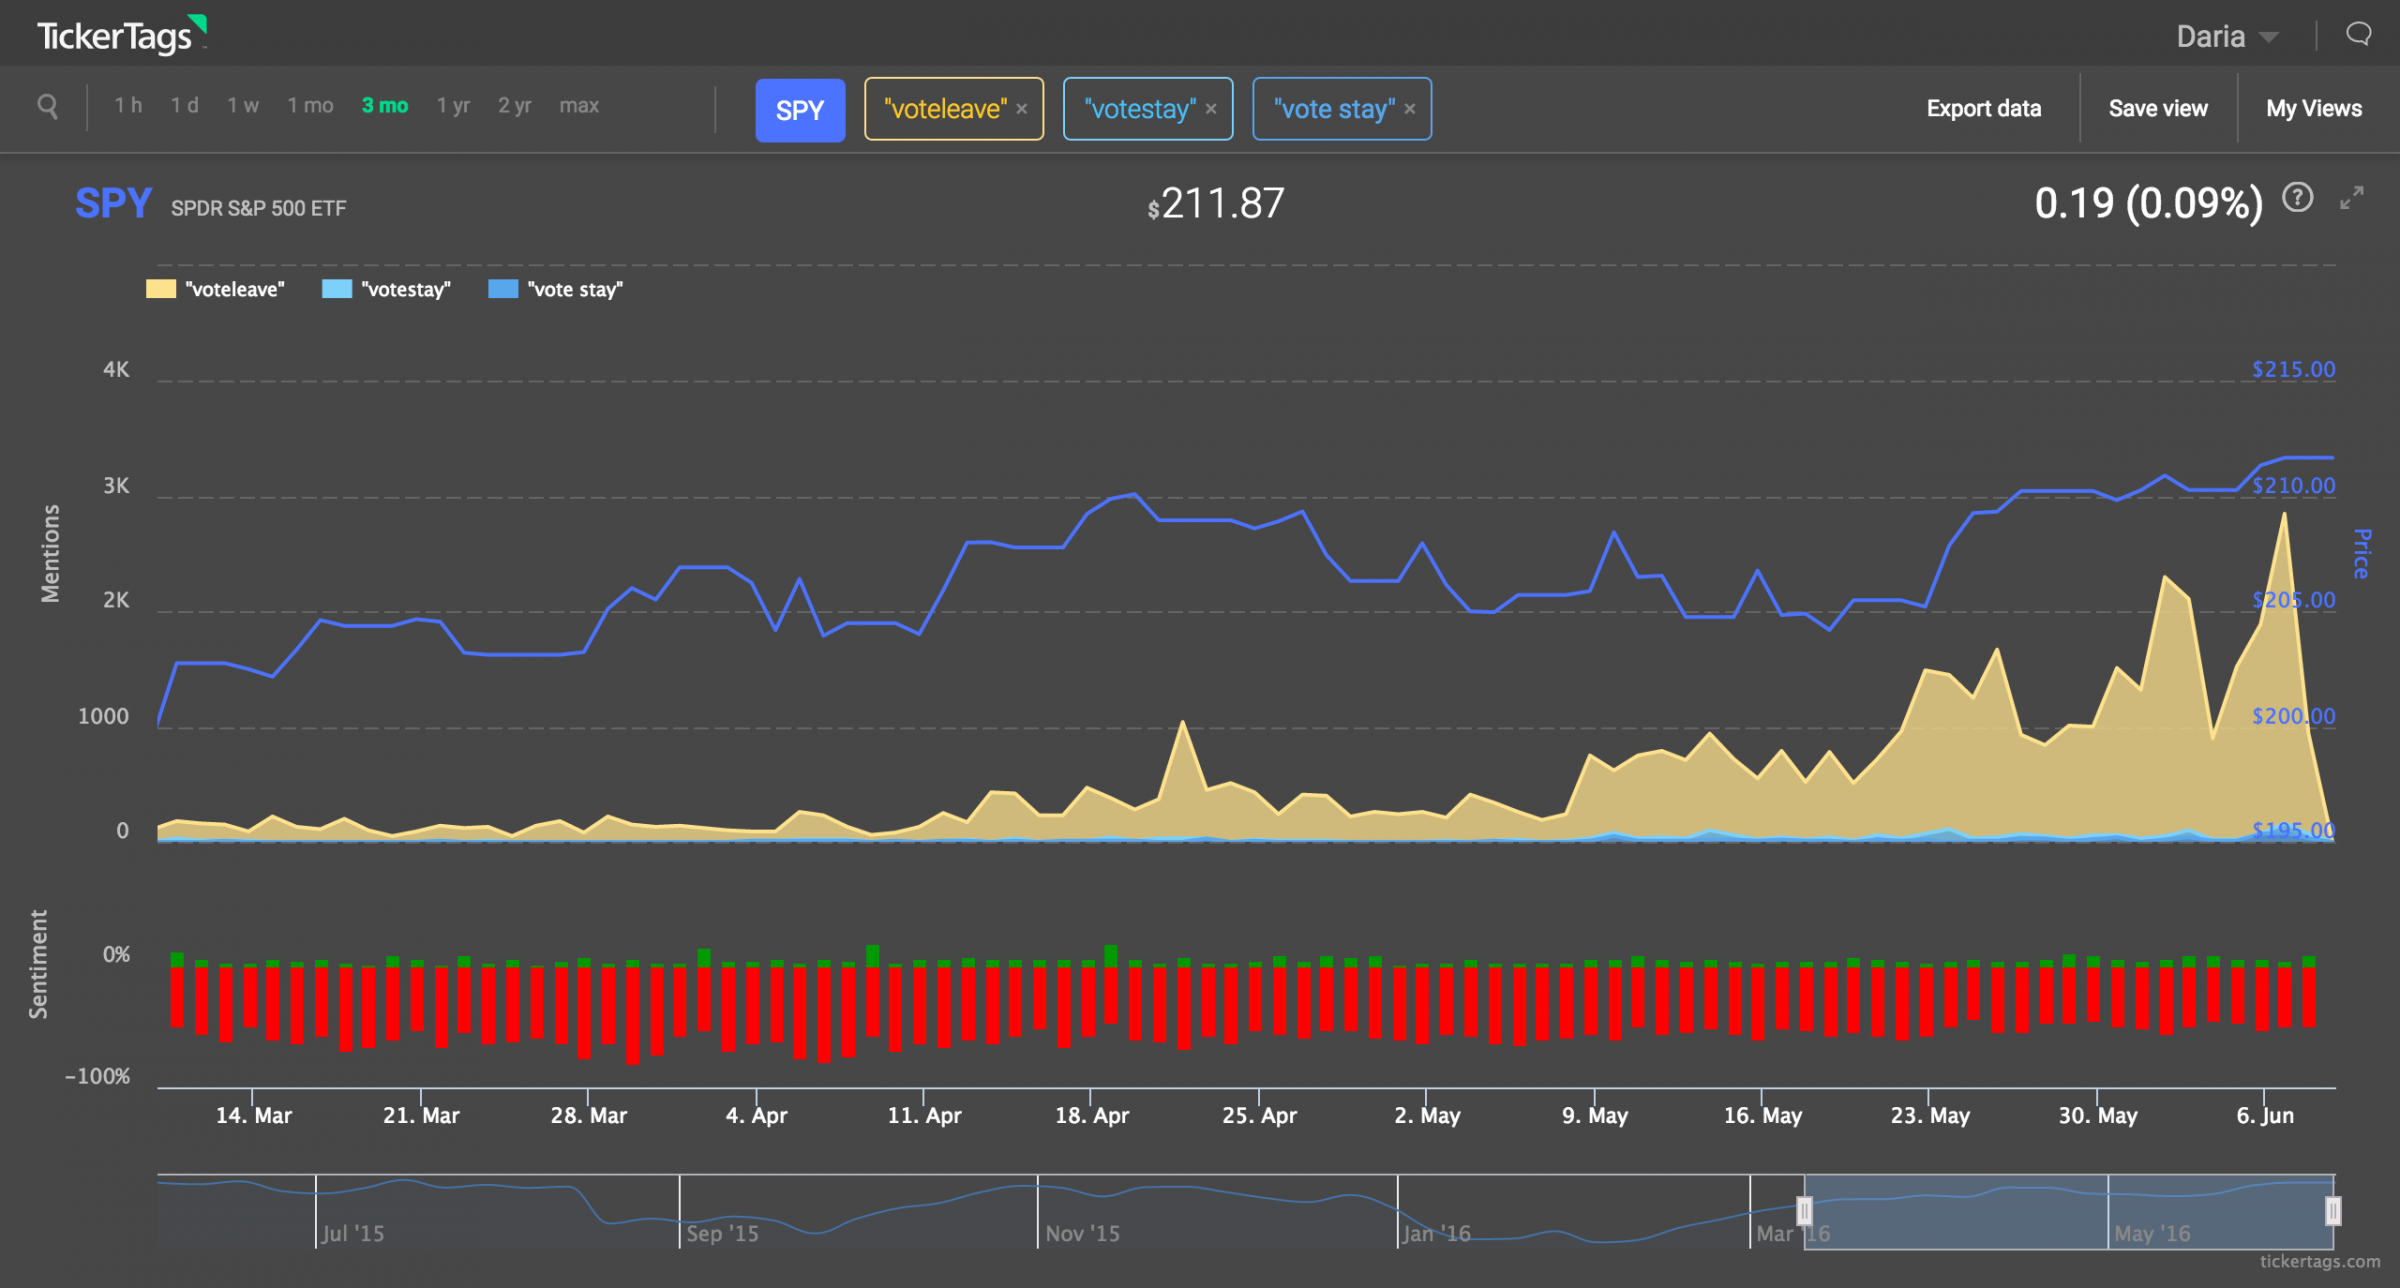This screenshot has height=1288, width=2400.
Task: Click the 6. Jun axis label
Action: 2265,1115
